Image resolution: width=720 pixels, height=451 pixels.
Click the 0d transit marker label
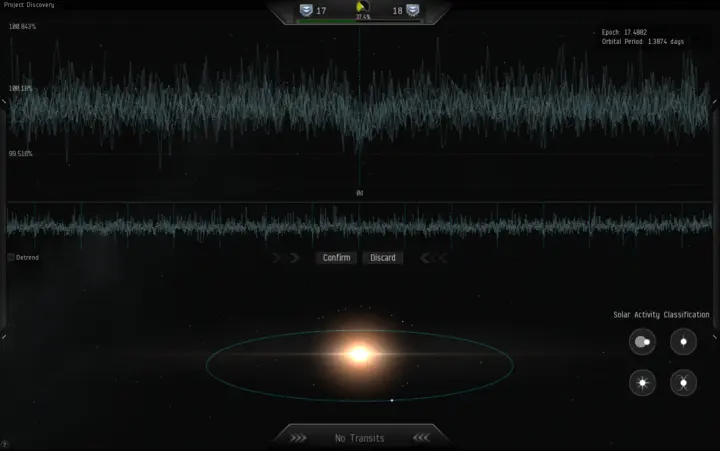[x=360, y=193]
